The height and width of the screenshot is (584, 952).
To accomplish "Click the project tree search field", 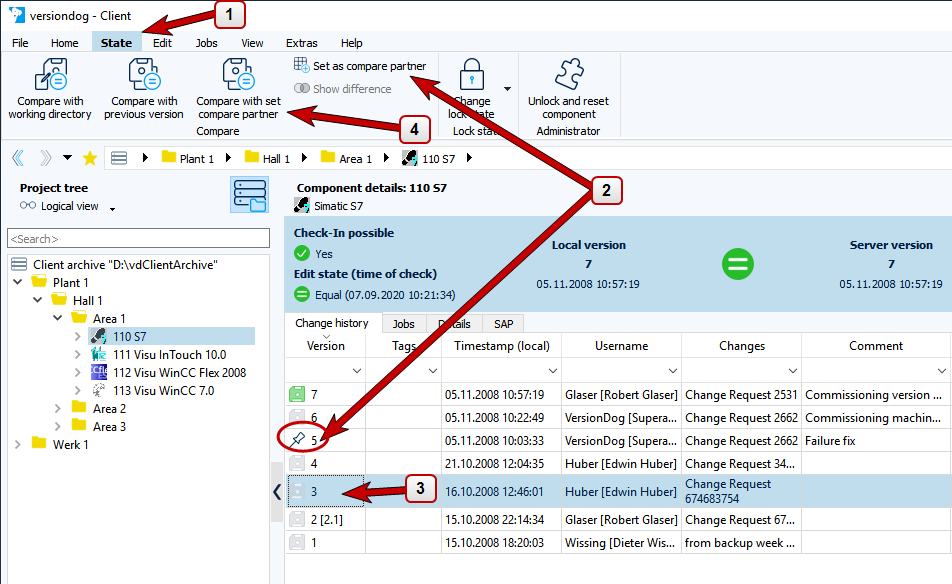I will click(x=138, y=239).
